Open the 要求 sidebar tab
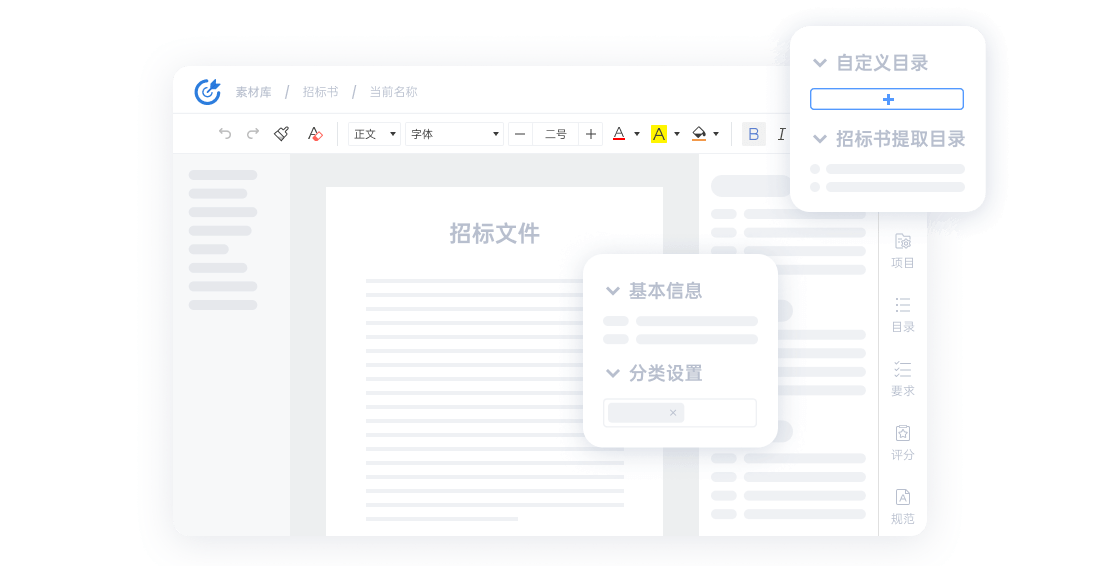The image size is (1100, 566). 903,379
